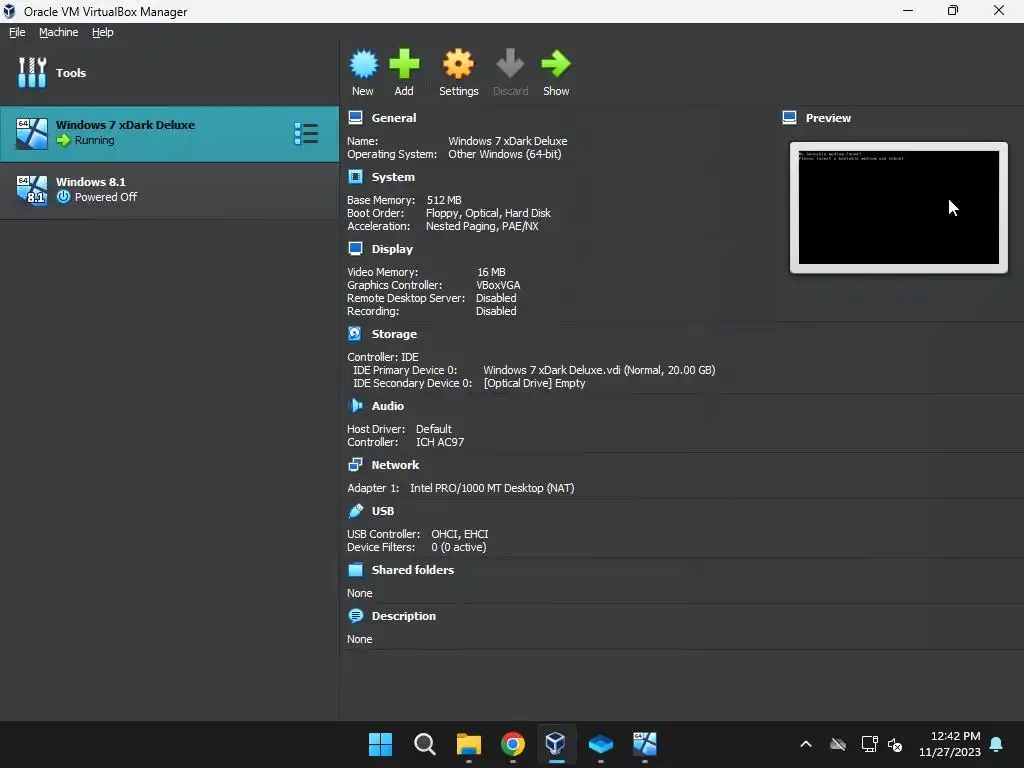Click the System section chip icon

click(x=355, y=176)
